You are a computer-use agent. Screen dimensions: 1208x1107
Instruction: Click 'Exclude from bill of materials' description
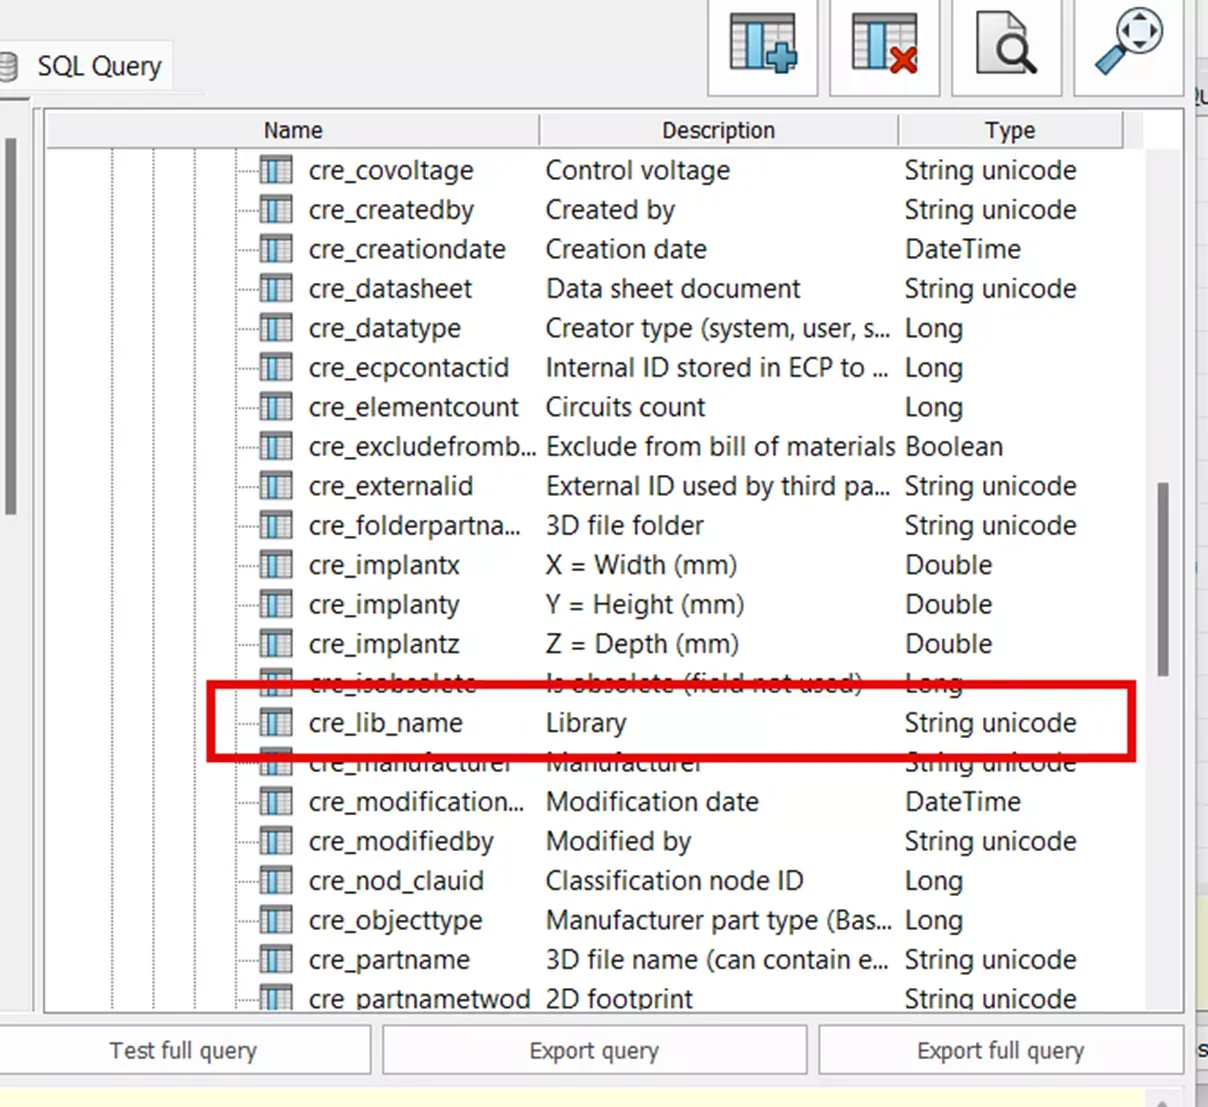[720, 447]
